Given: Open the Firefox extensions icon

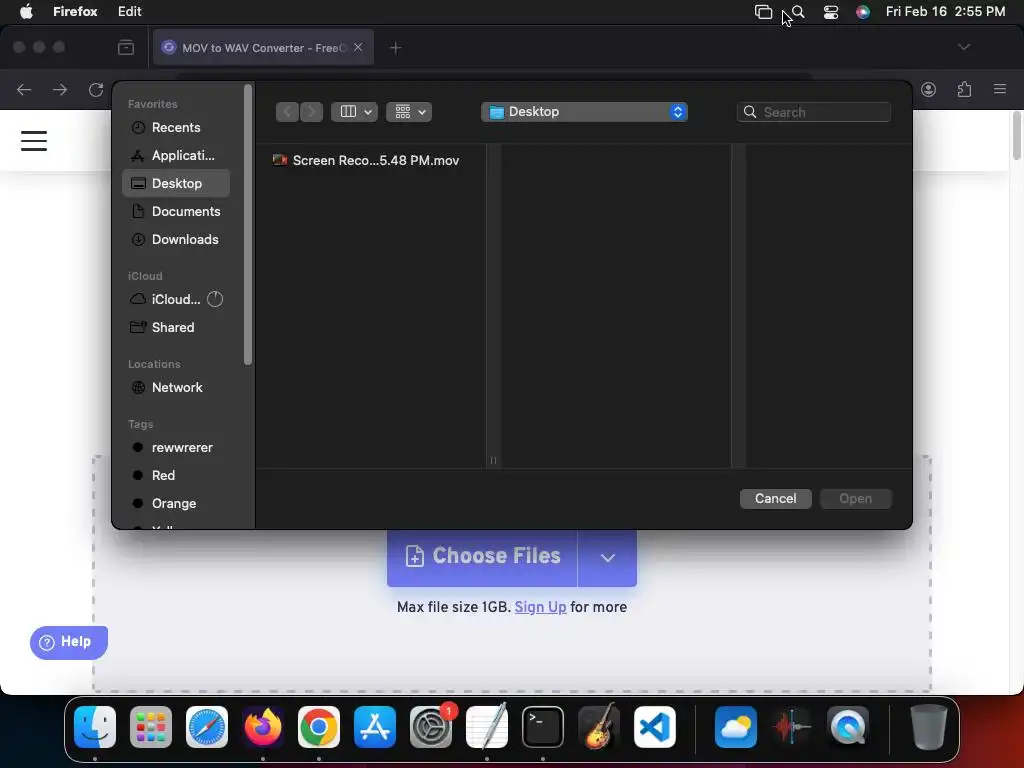Looking at the screenshot, I should 964,89.
